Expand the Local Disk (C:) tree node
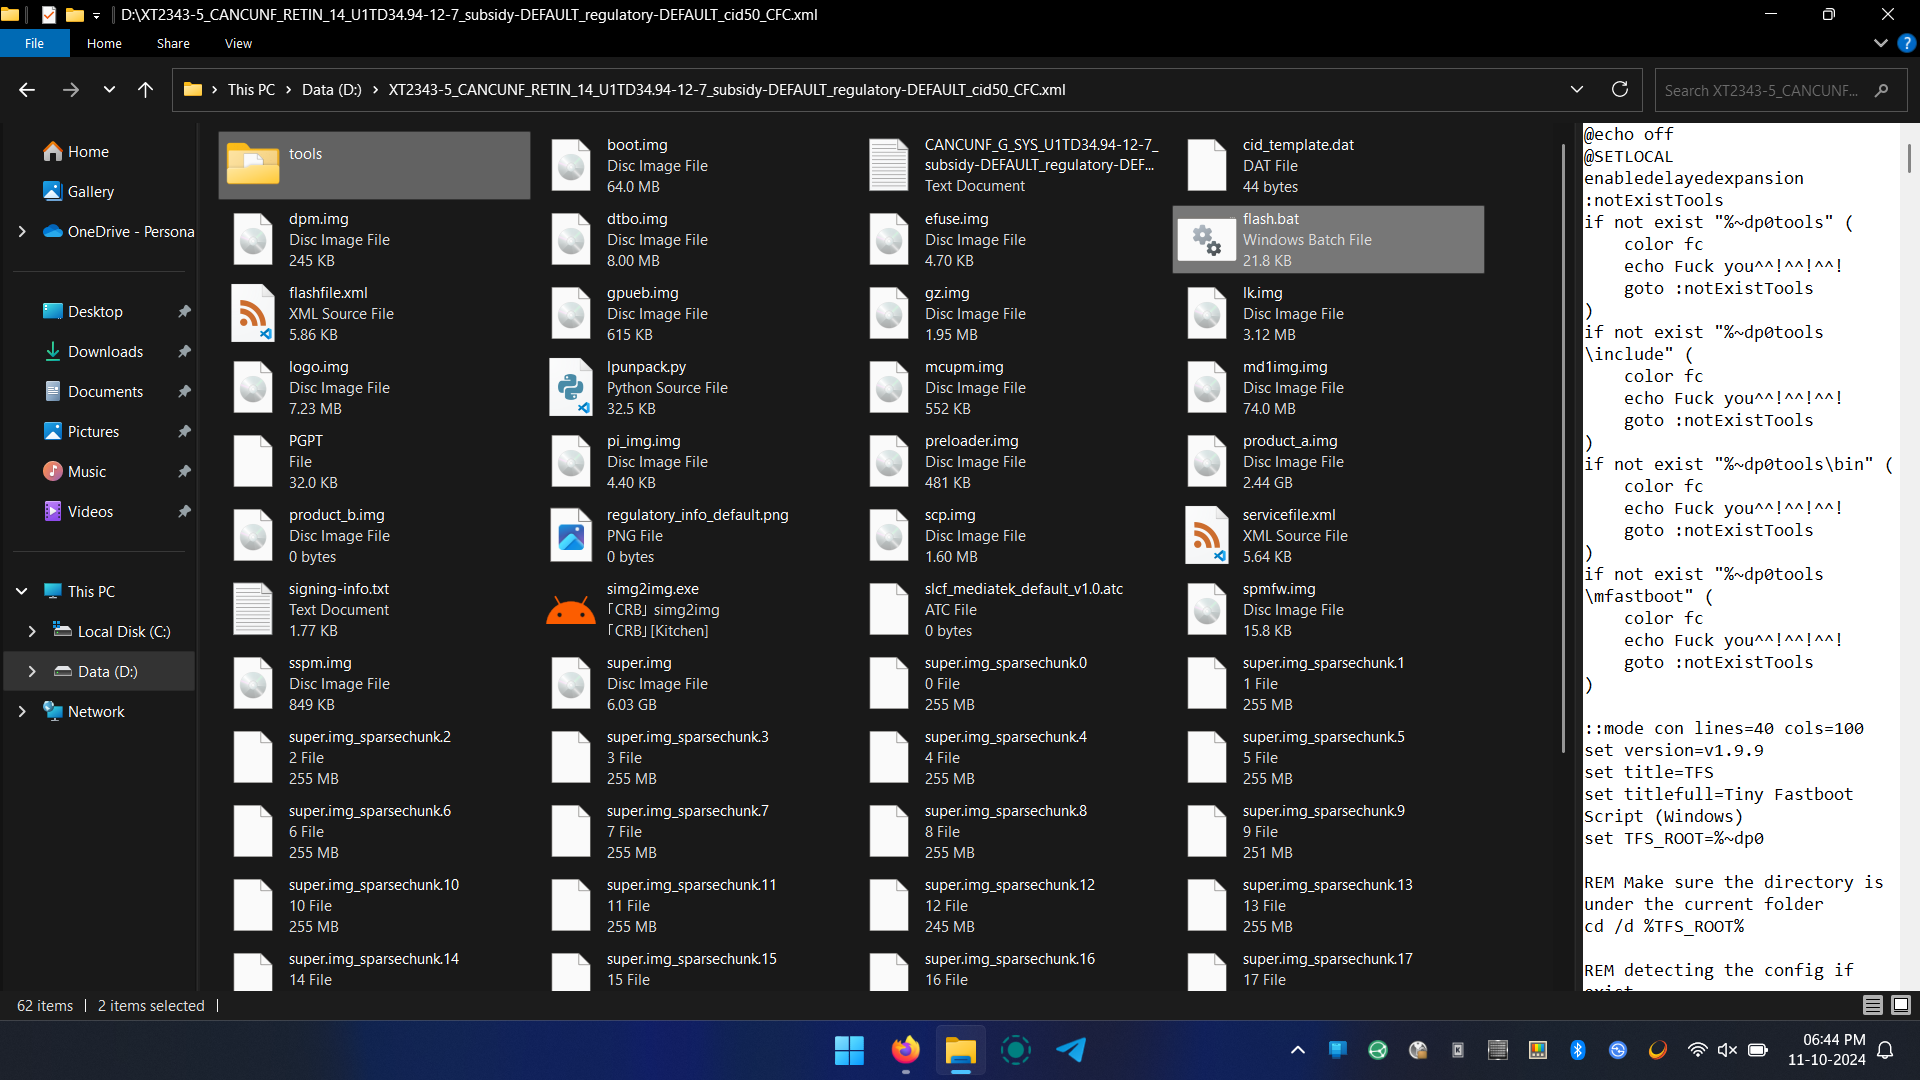 click(32, 632)
